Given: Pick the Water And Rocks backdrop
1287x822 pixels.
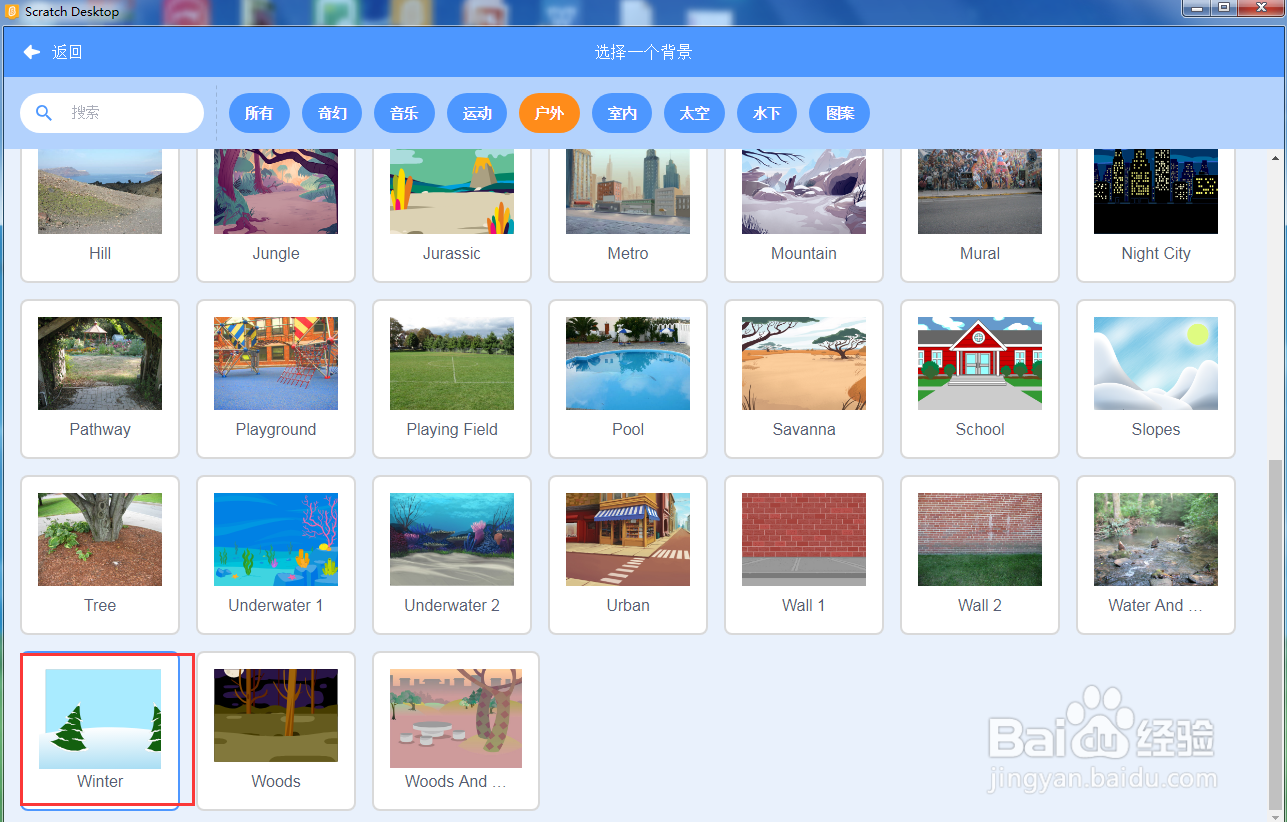Looking at the screenshot, I should (1156, 555).
